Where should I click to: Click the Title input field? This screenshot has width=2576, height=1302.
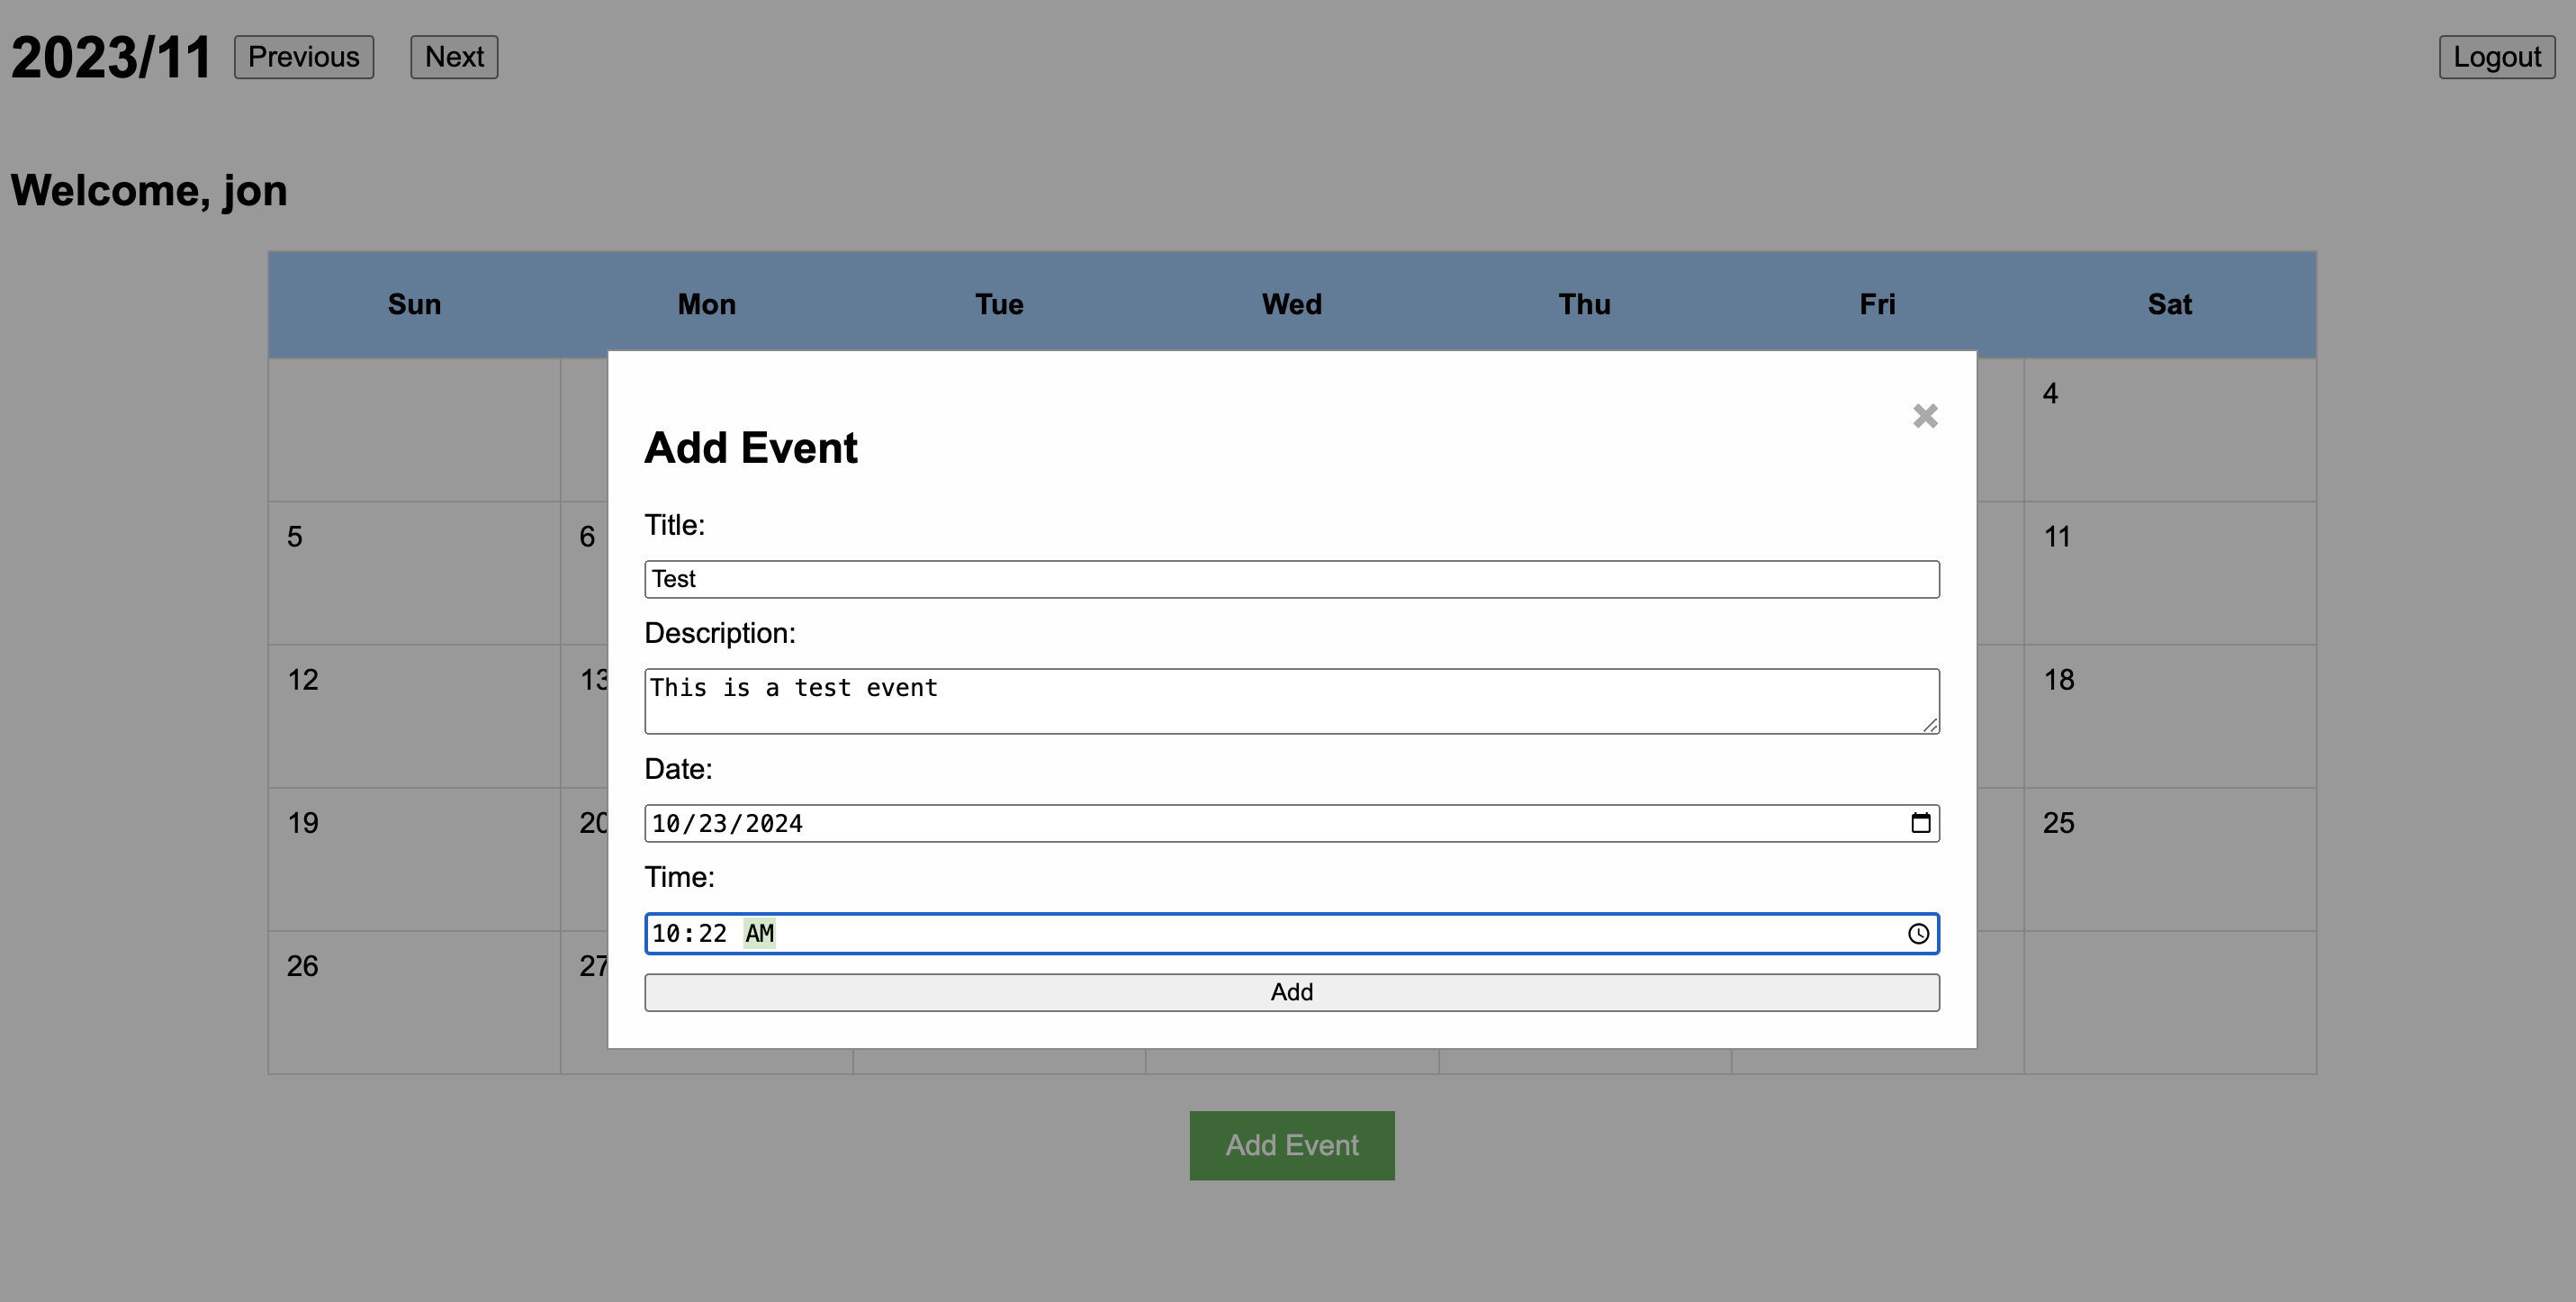click(x=1292, y=579)
